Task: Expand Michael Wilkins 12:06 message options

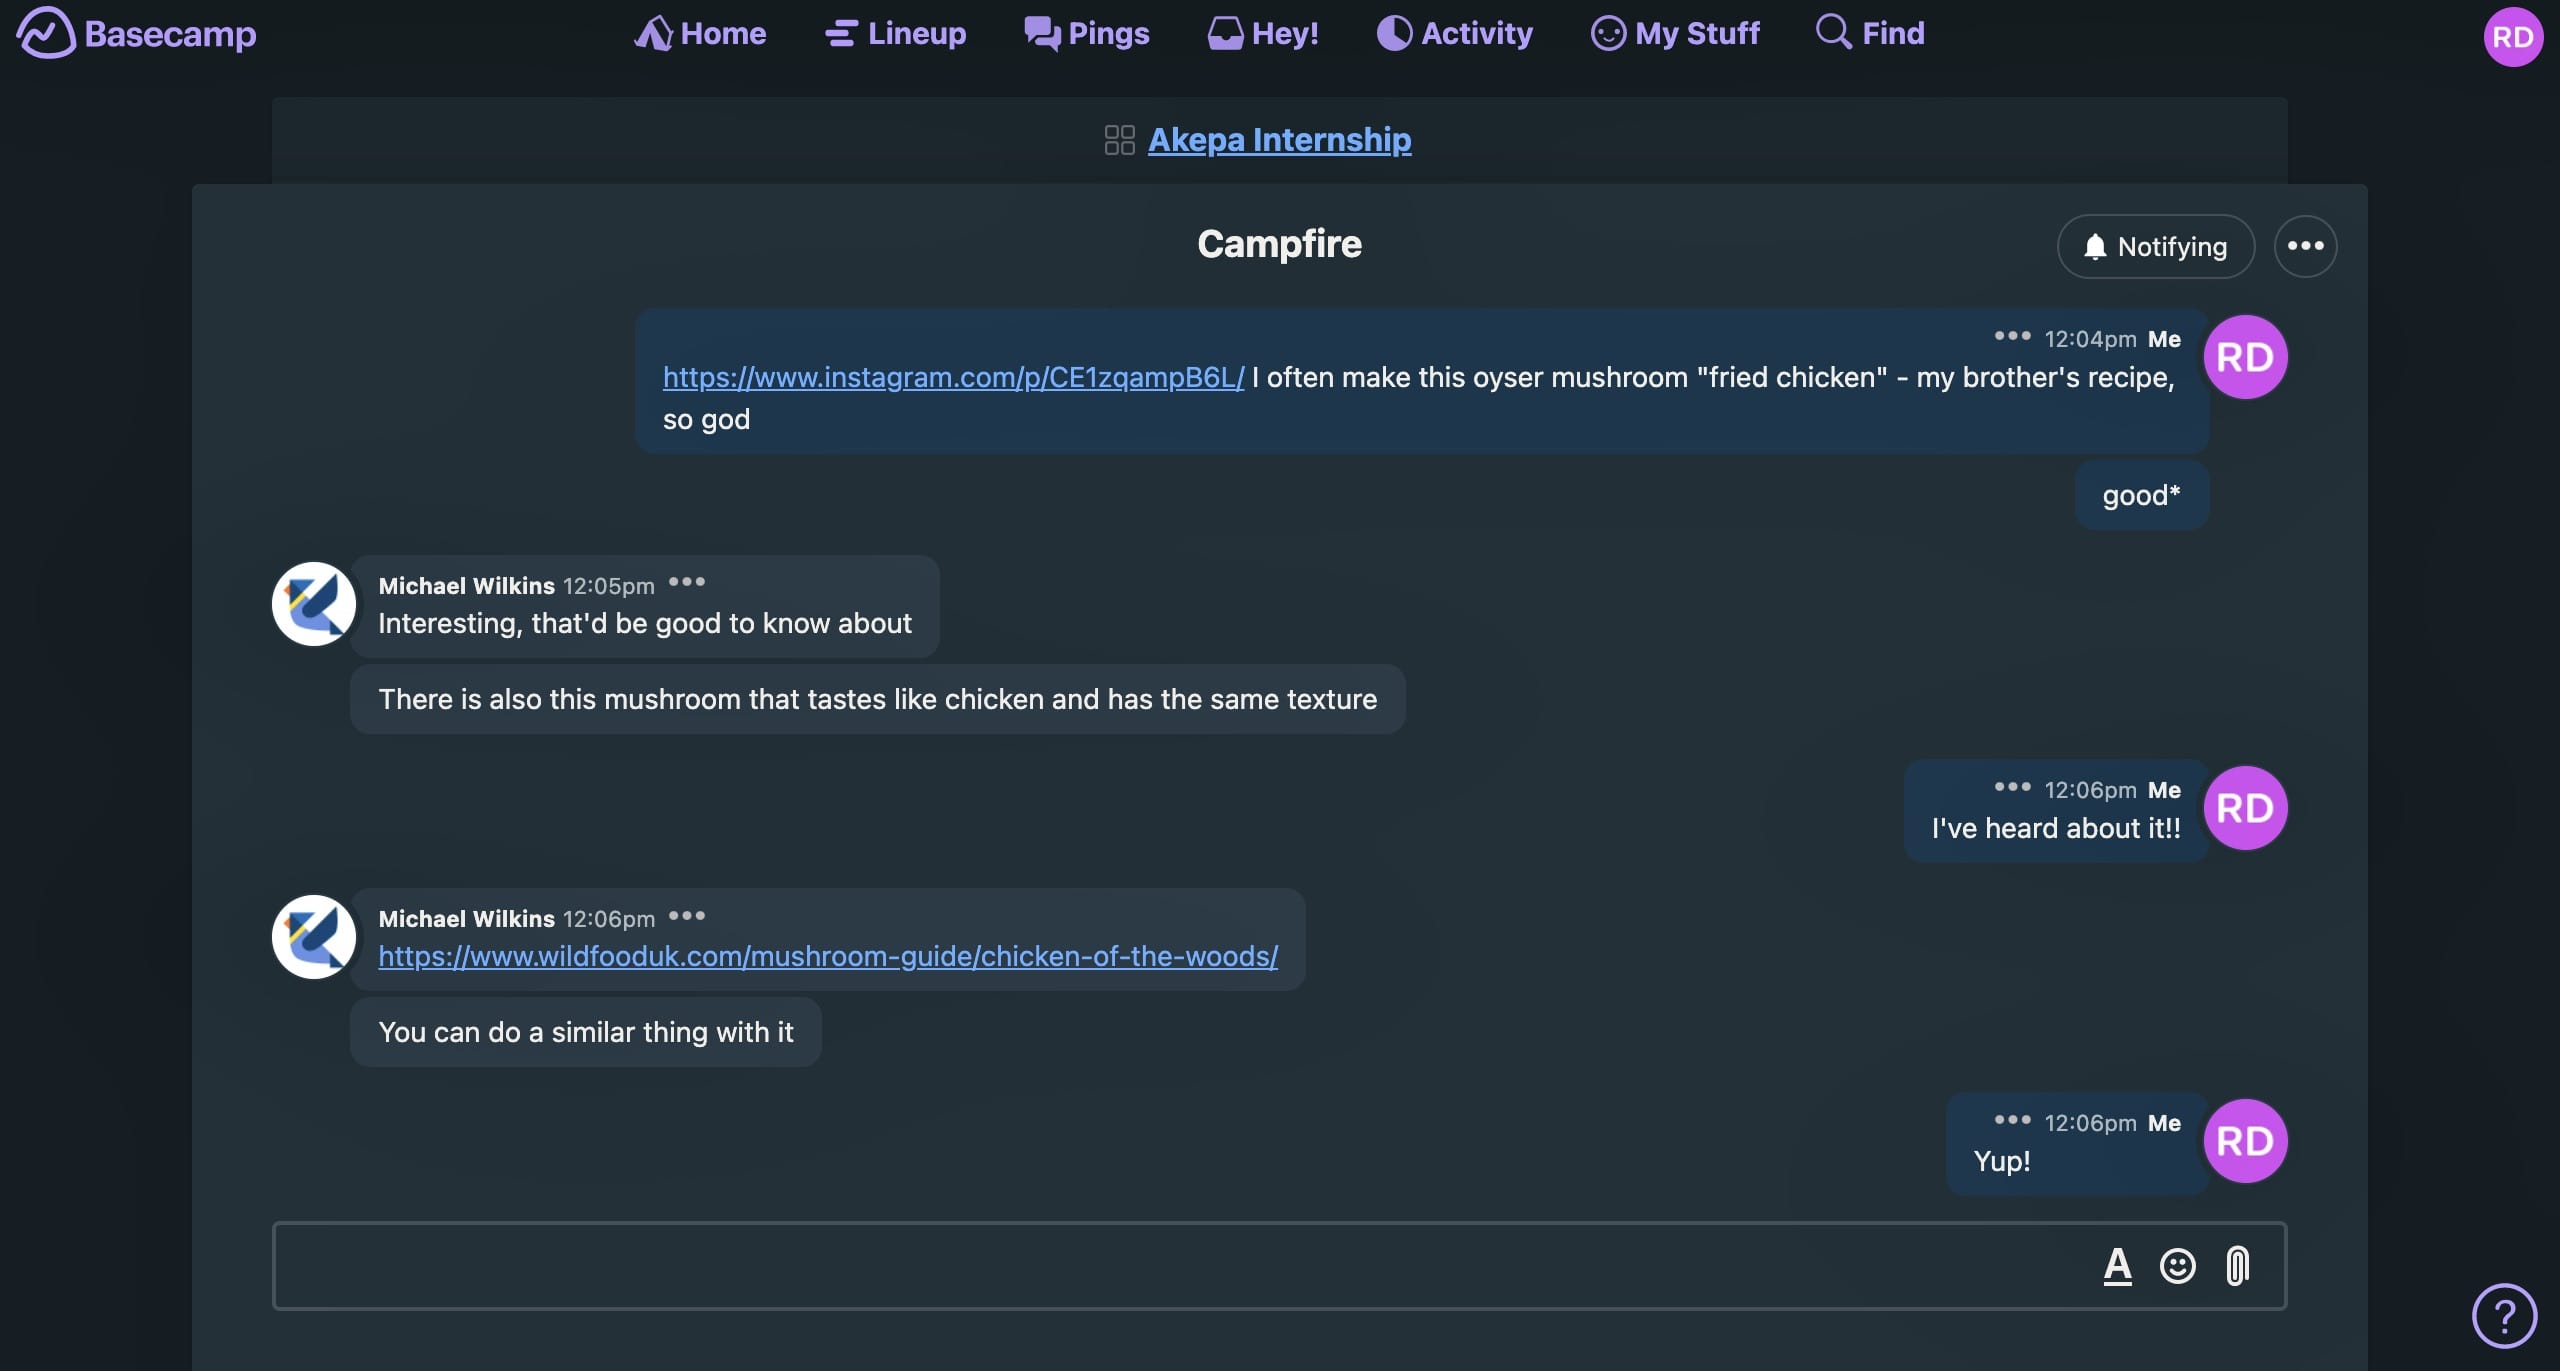Action: point(686,919)
